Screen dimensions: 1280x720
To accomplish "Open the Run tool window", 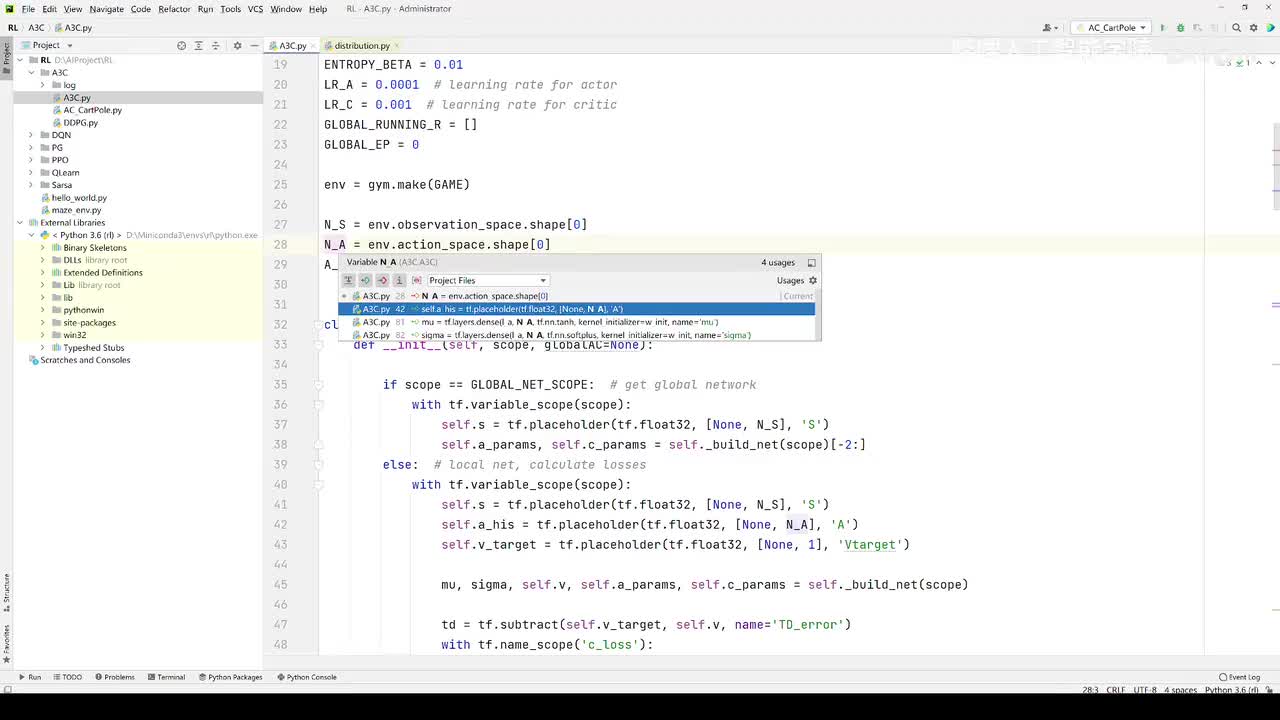I will pos(29,677).
